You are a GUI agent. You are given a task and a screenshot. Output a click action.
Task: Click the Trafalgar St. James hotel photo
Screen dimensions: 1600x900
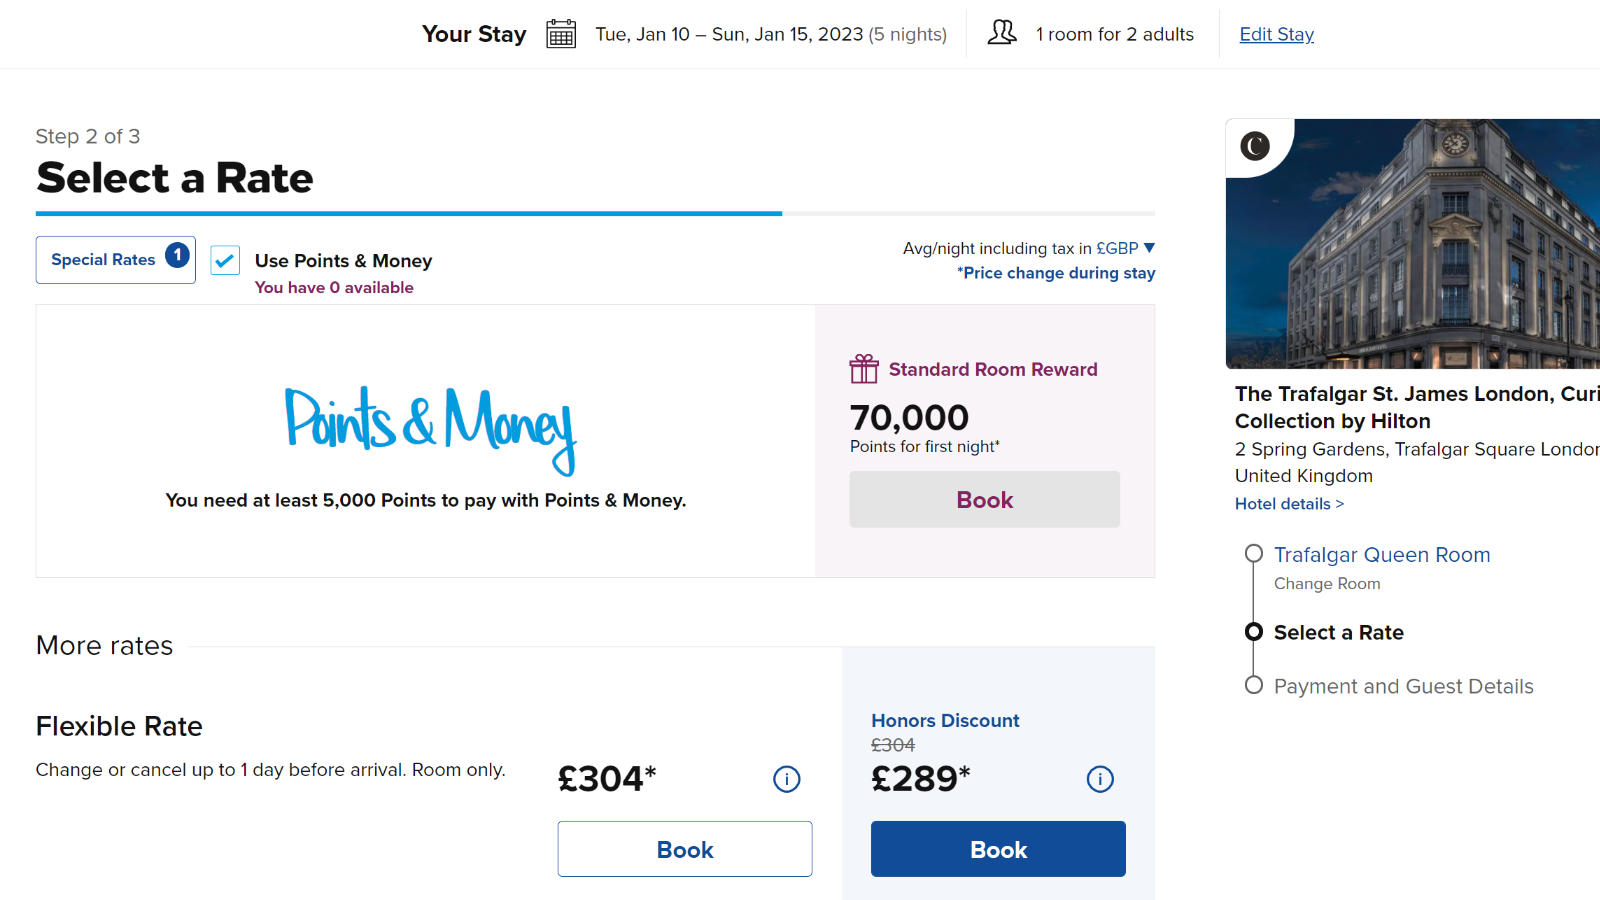(1413, 244)
